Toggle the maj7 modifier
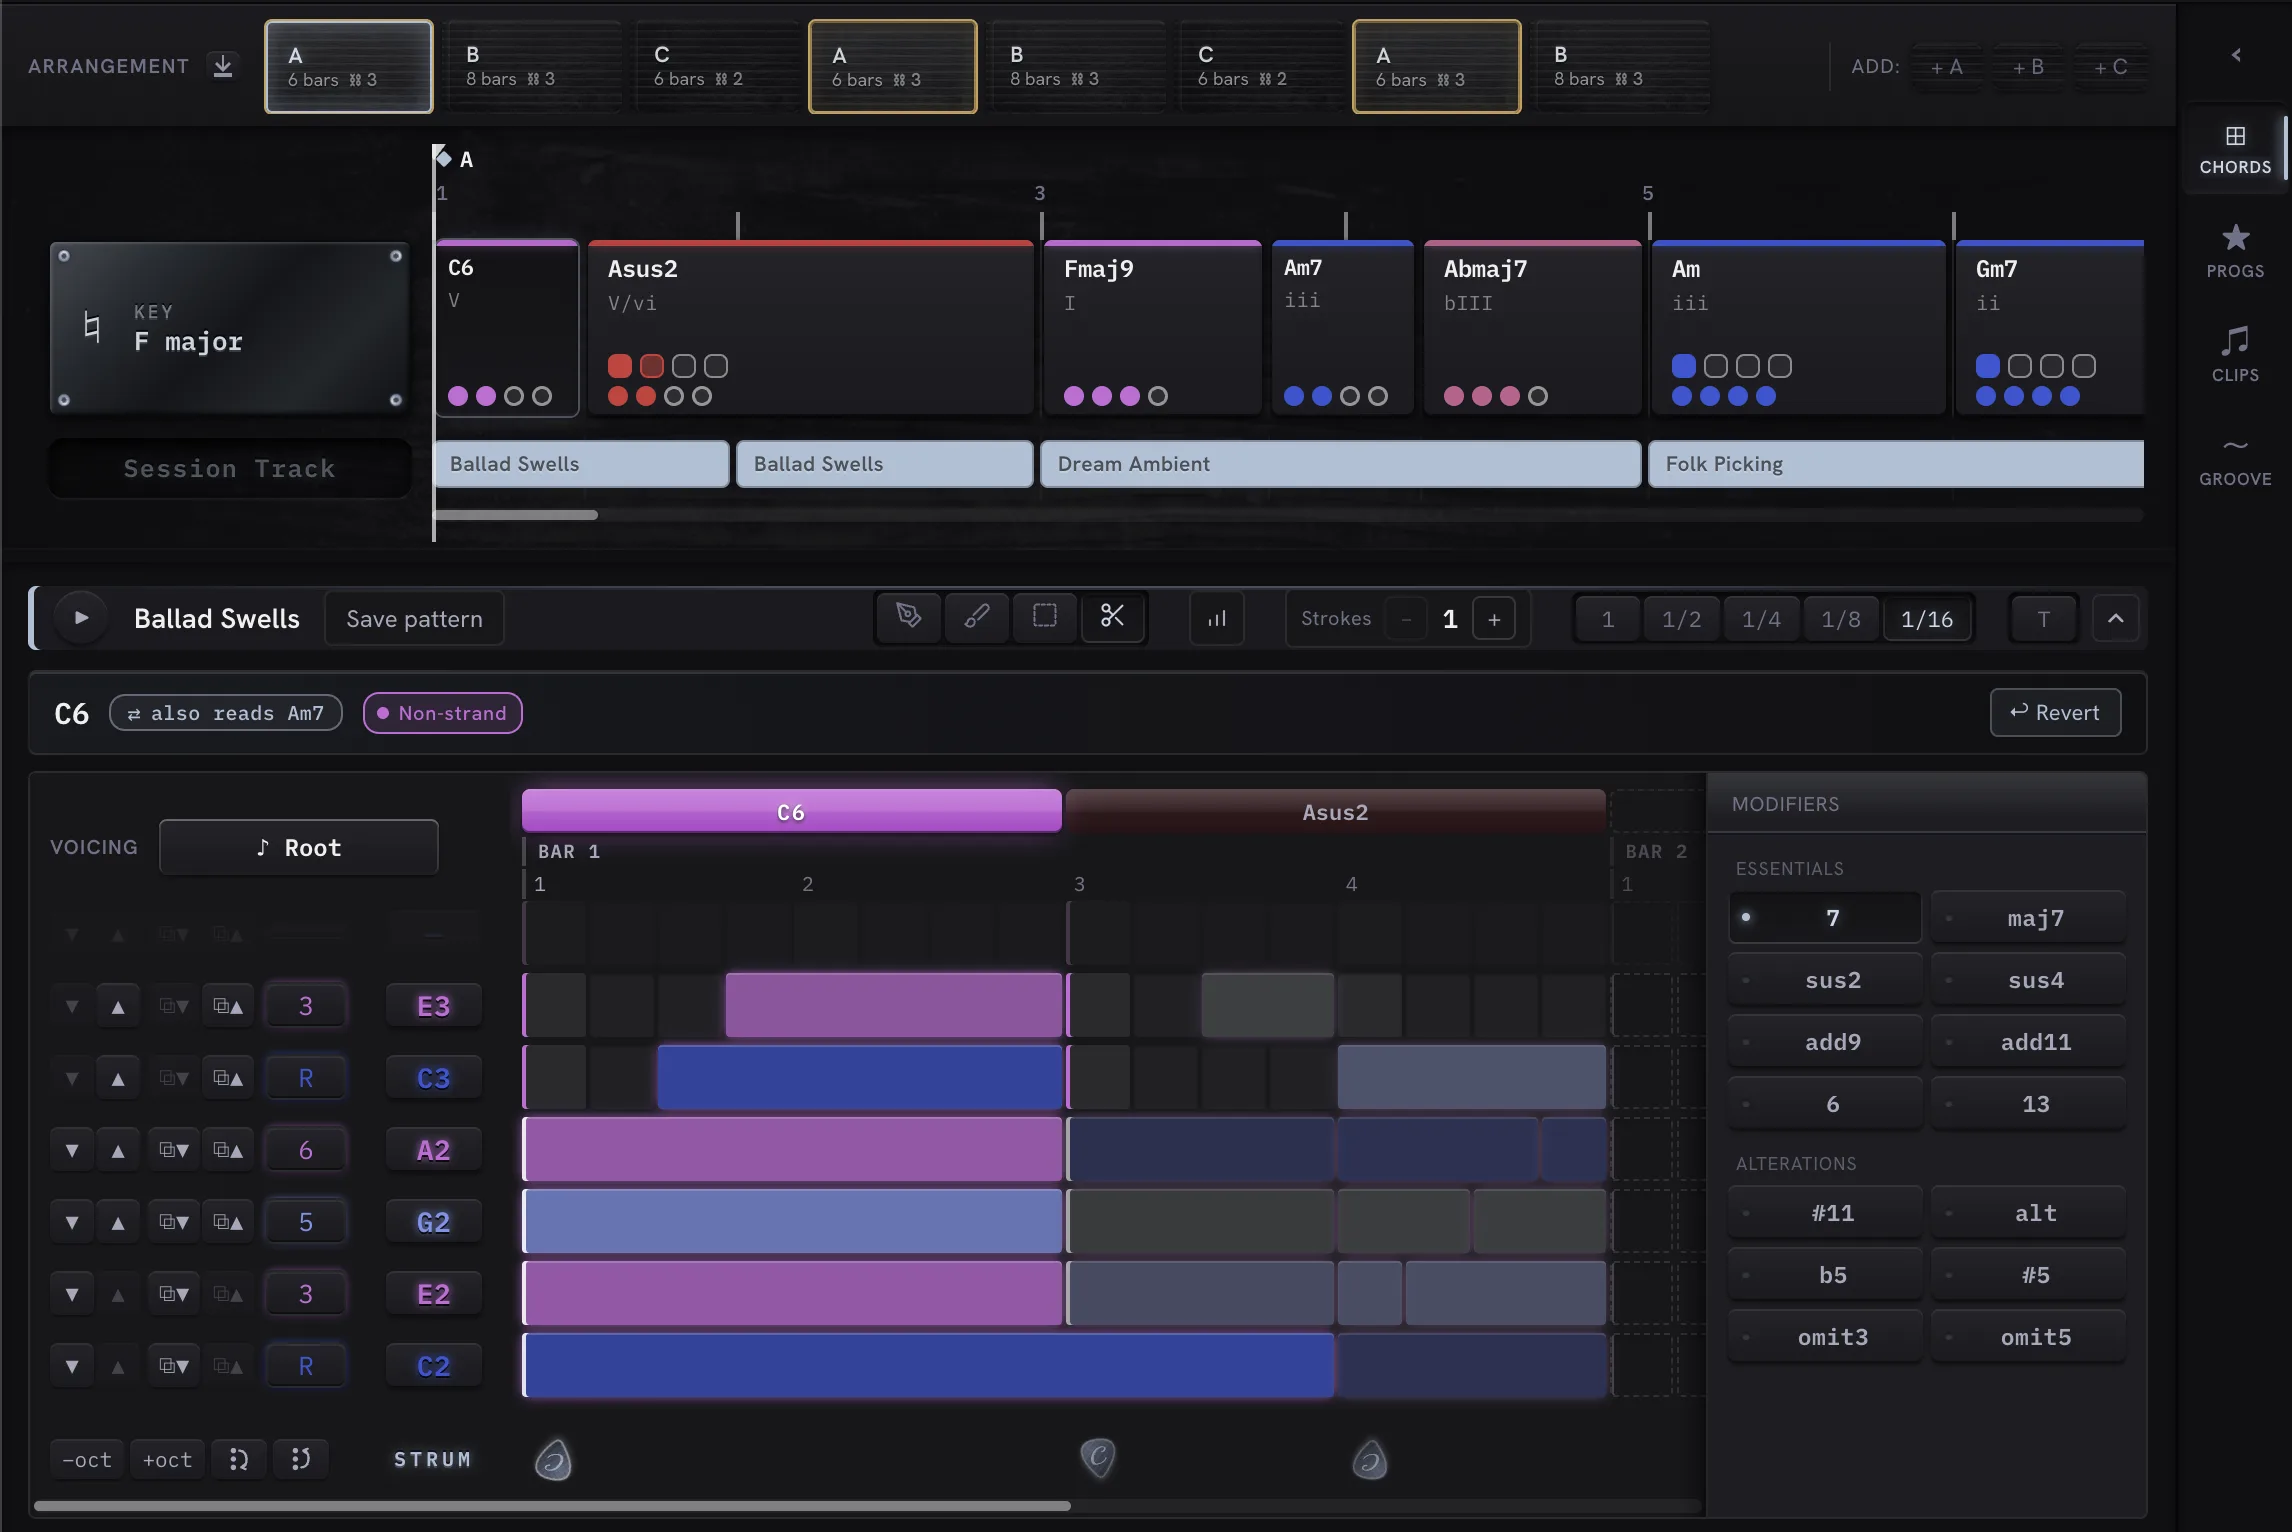The width and height of the screenshot is (2292, 1532). pyautogui.click(x=2028, y=917)
